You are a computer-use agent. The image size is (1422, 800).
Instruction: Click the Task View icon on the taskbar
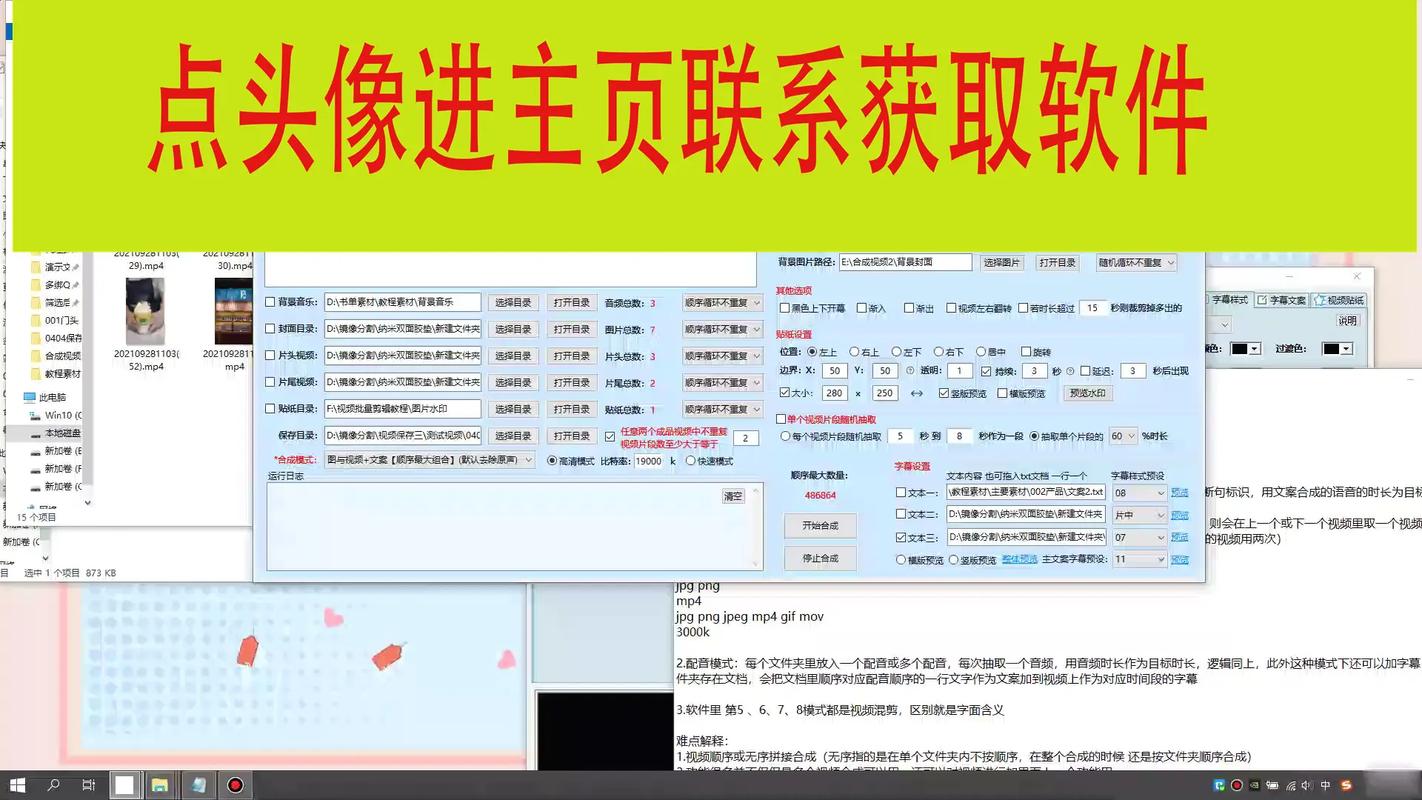click(x=89, y=786)
